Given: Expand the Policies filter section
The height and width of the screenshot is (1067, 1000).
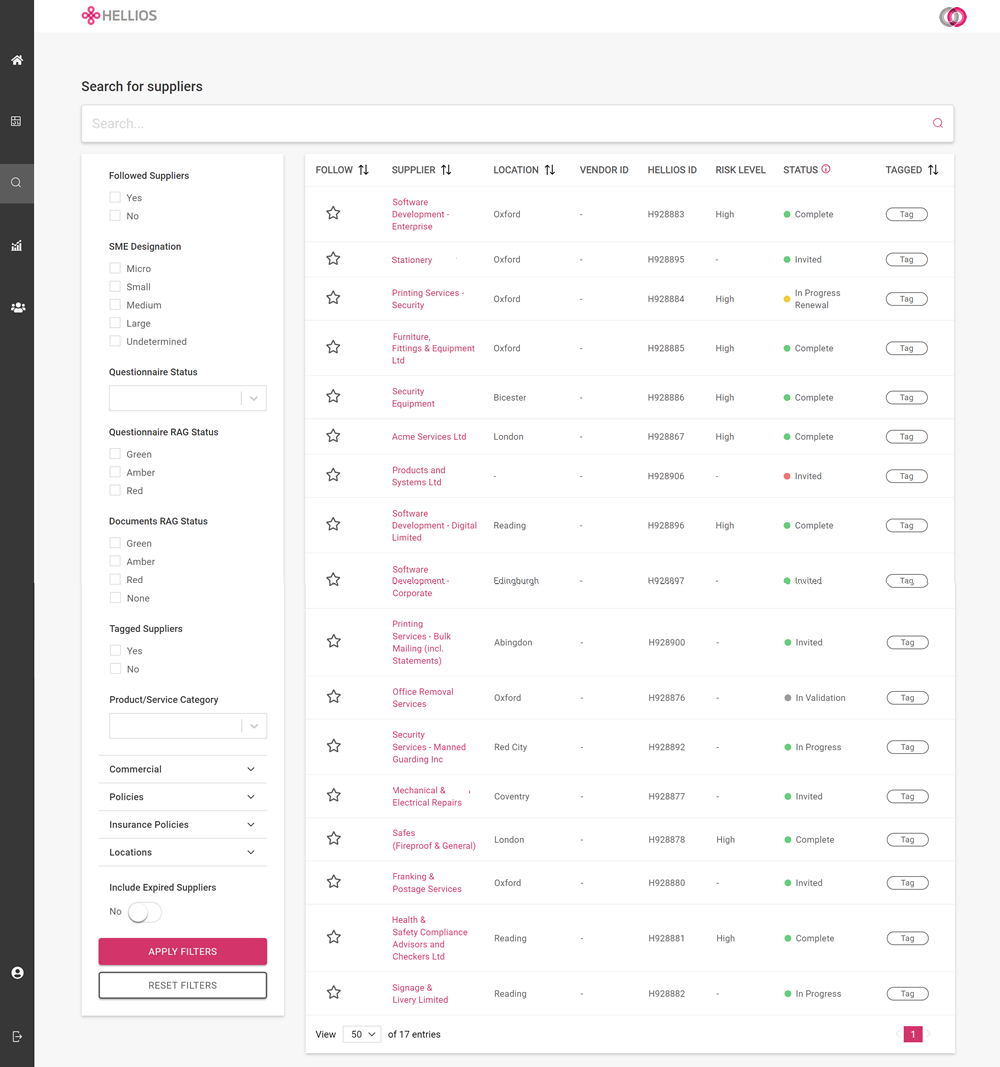Looking at the screenshot, I should coord(182,797).
